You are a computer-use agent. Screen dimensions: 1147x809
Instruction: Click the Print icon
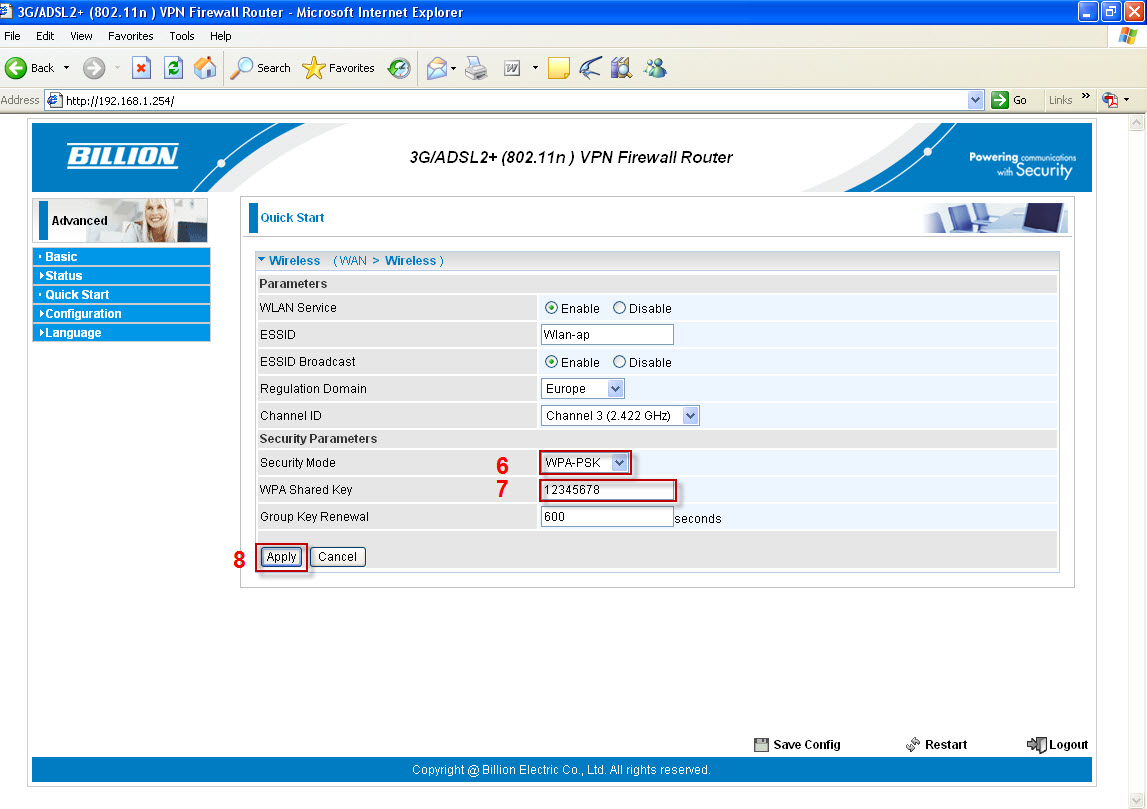[x=476, y=68]
